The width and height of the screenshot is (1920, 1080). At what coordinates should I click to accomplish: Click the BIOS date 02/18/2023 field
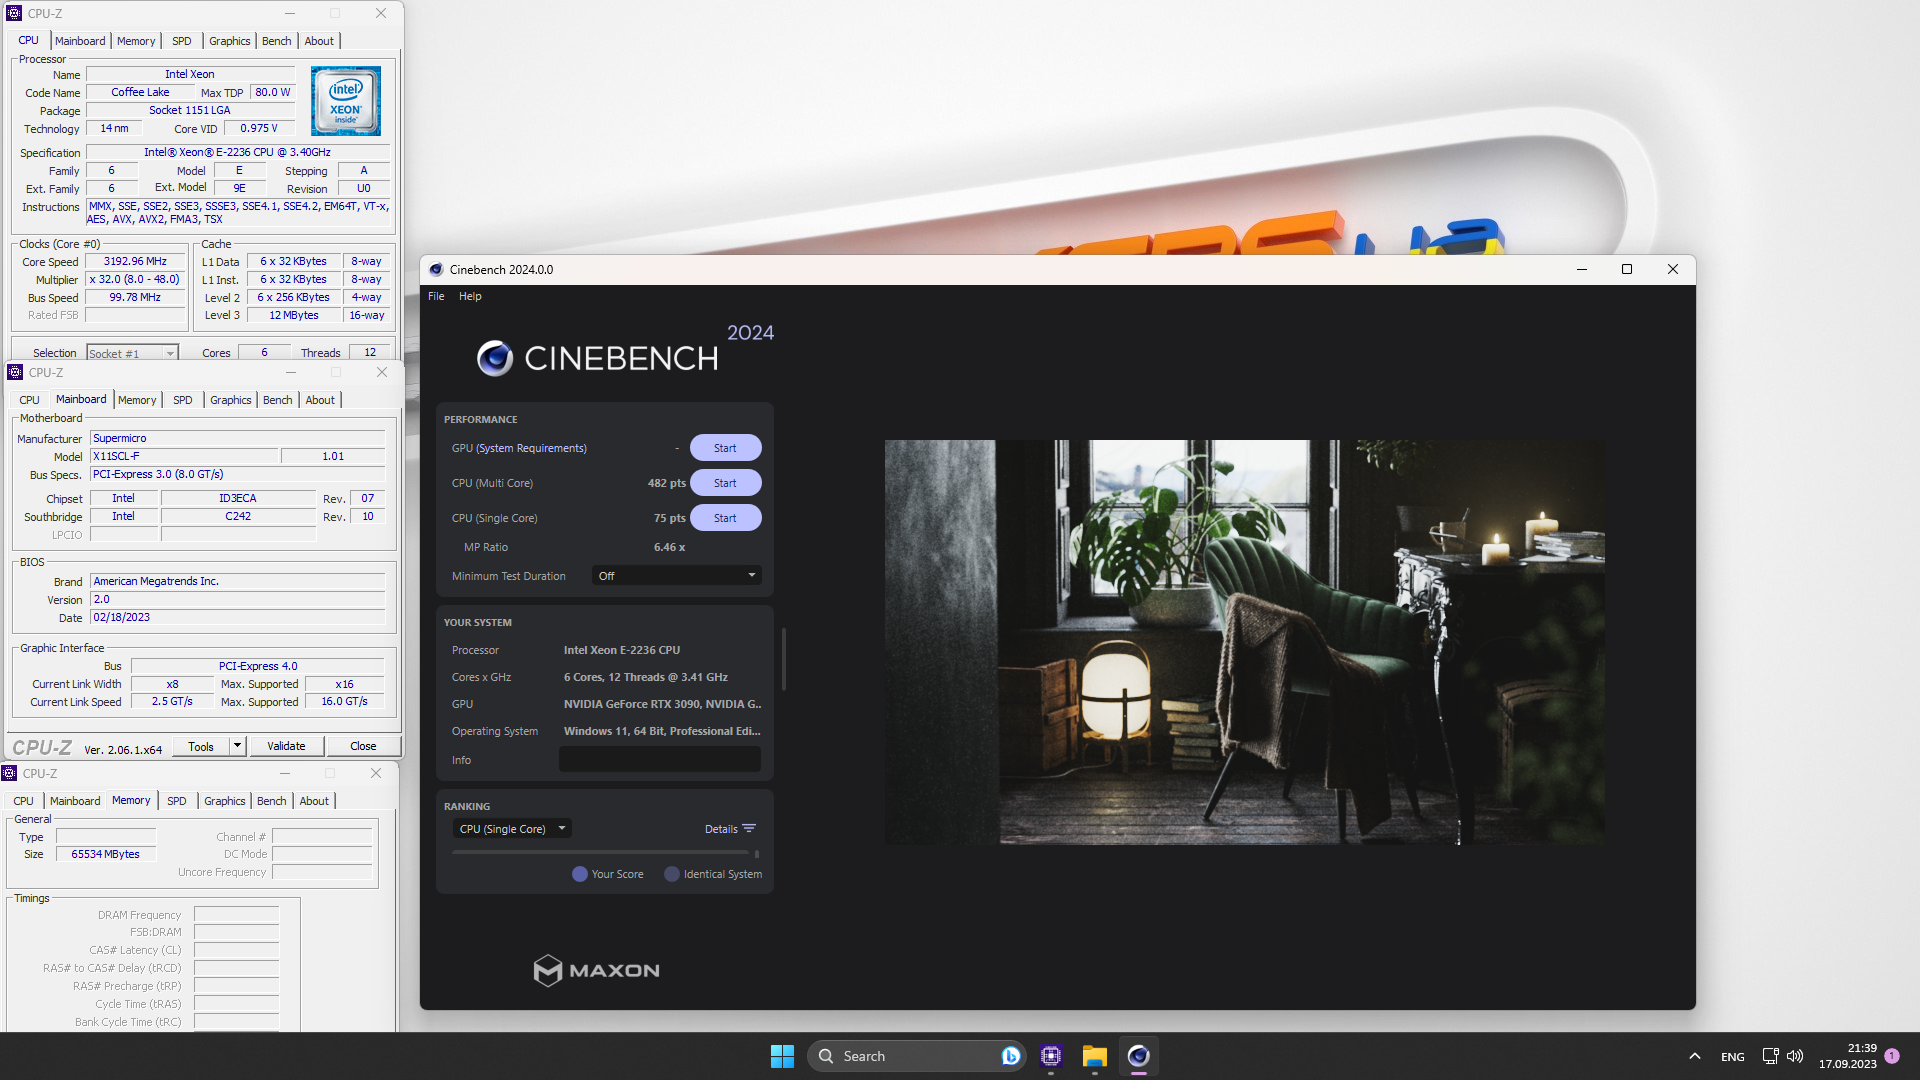pos(238,617)
